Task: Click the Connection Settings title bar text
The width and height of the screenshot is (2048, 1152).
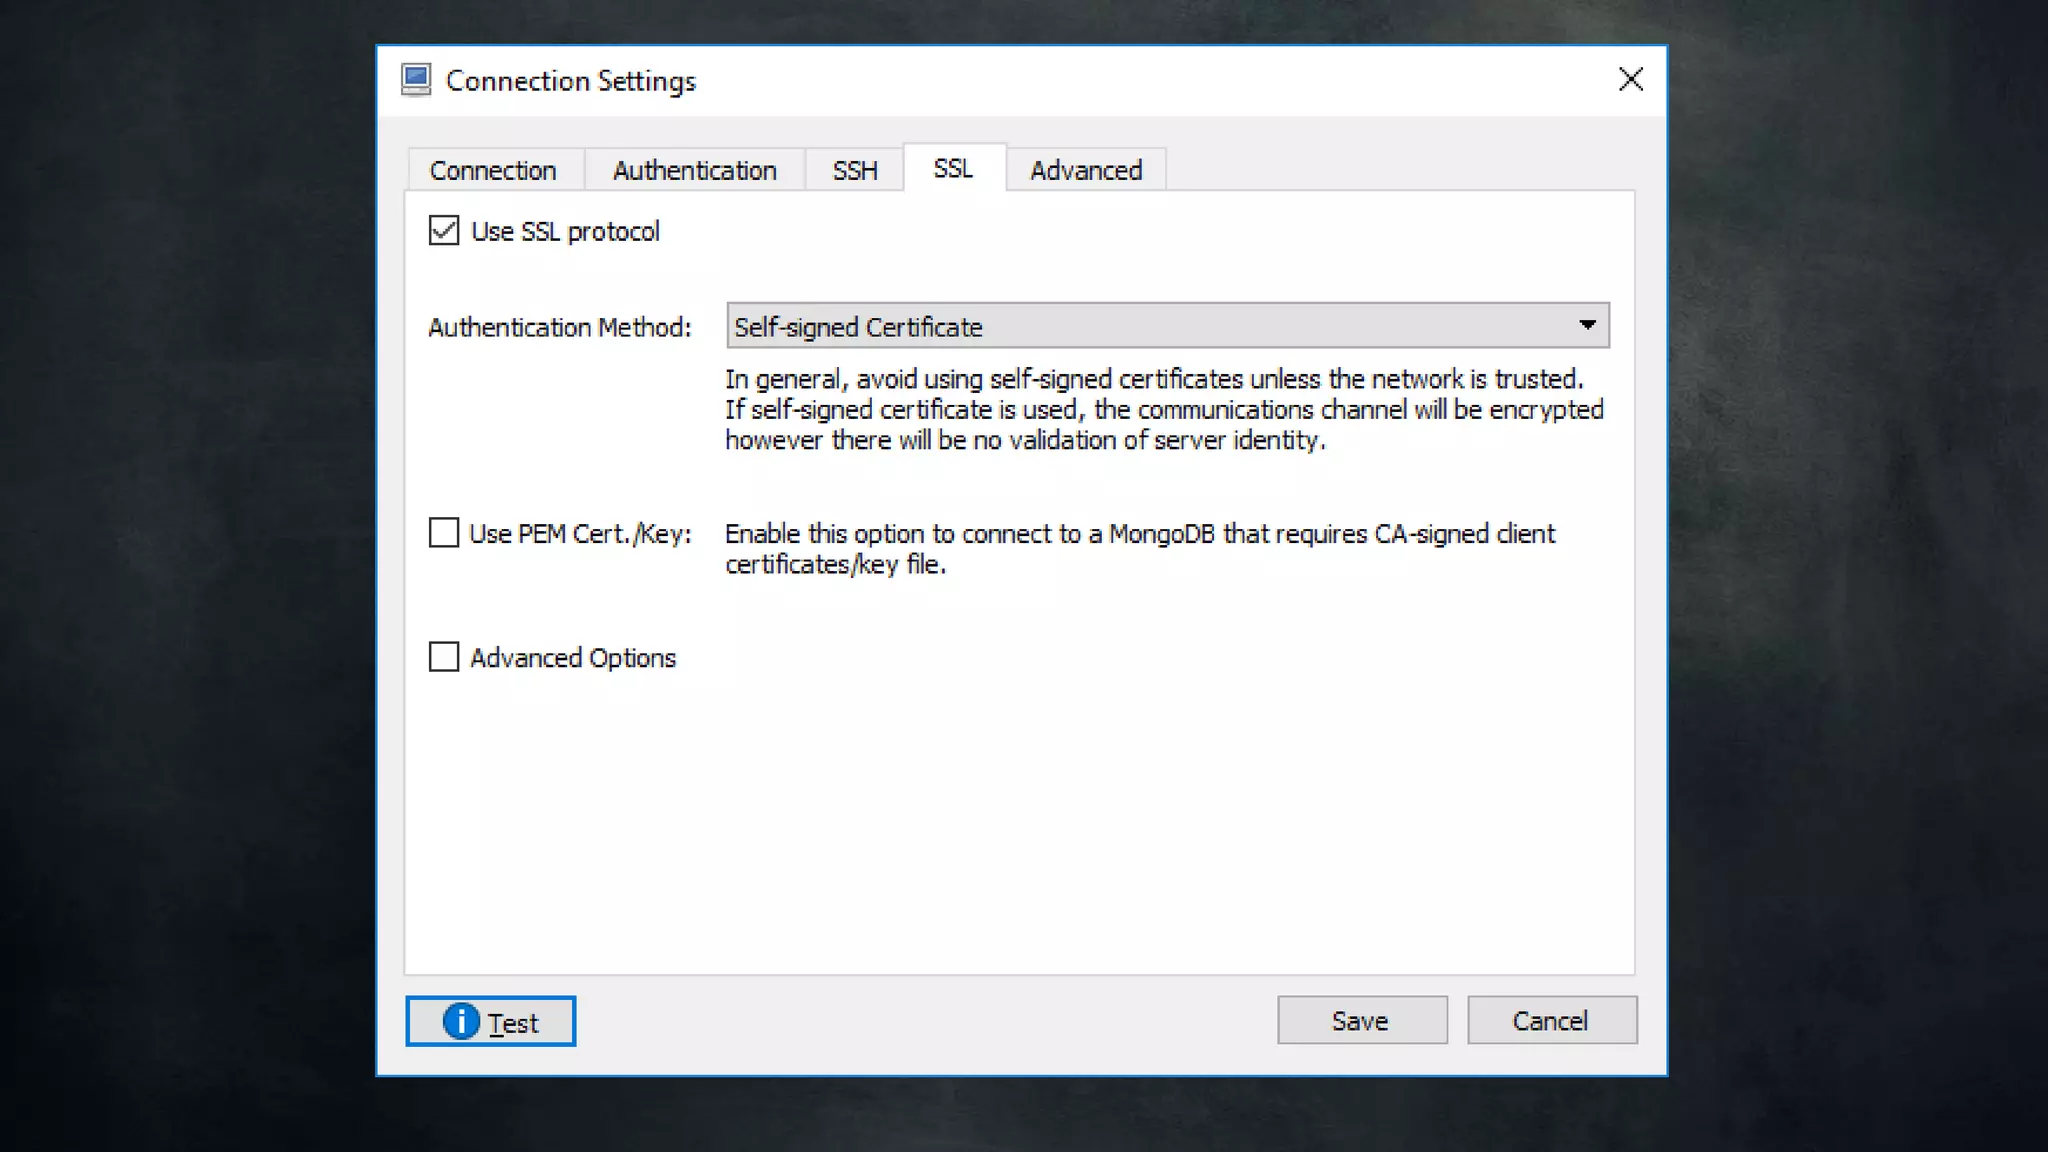Action: click(x=571, y=81)
